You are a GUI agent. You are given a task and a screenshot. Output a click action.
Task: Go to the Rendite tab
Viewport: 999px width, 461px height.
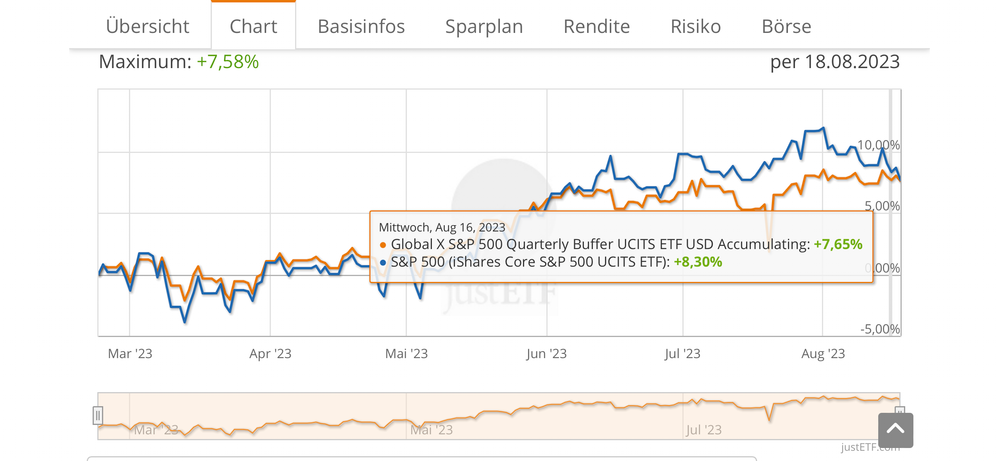coord(596,26)
